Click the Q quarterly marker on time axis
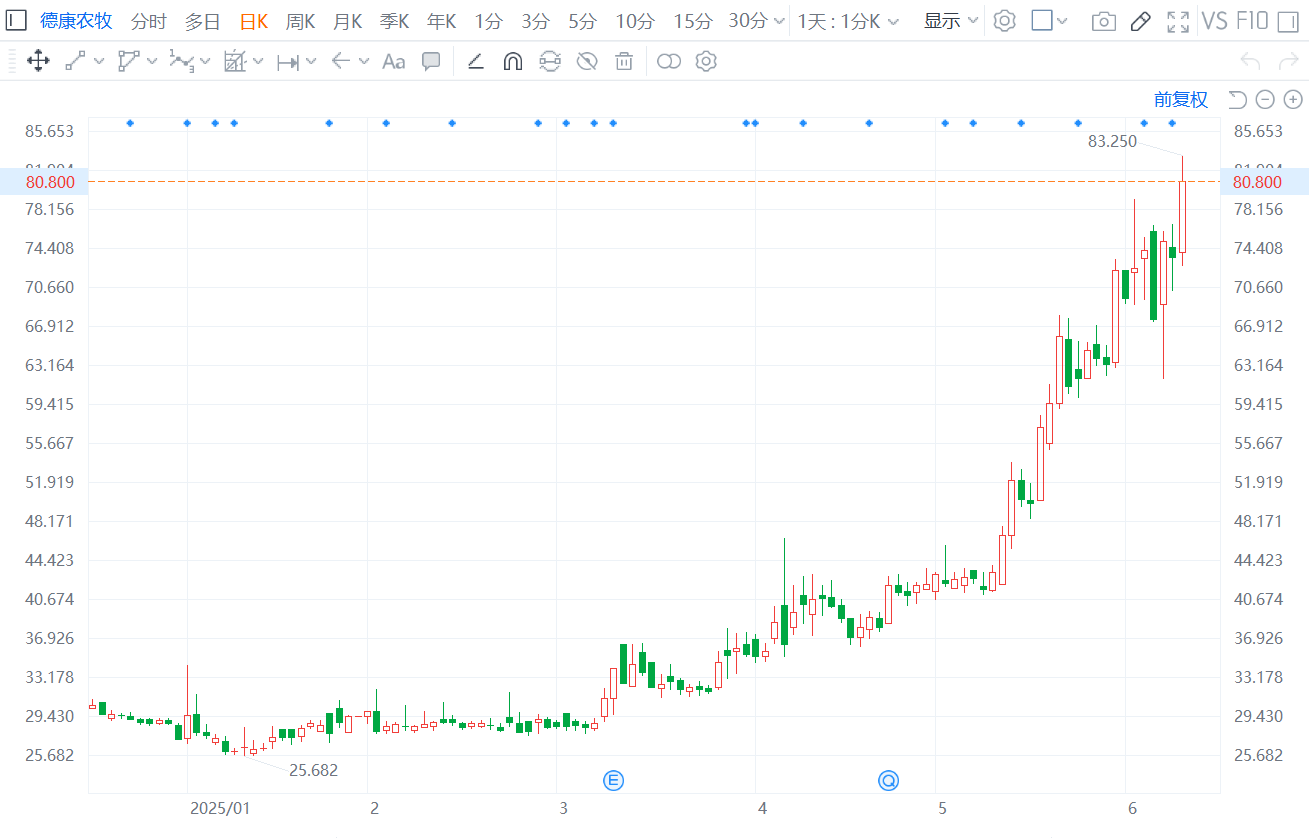Image resolution: width=1309 pixels, height=838 pixels. tap(888, 780)
